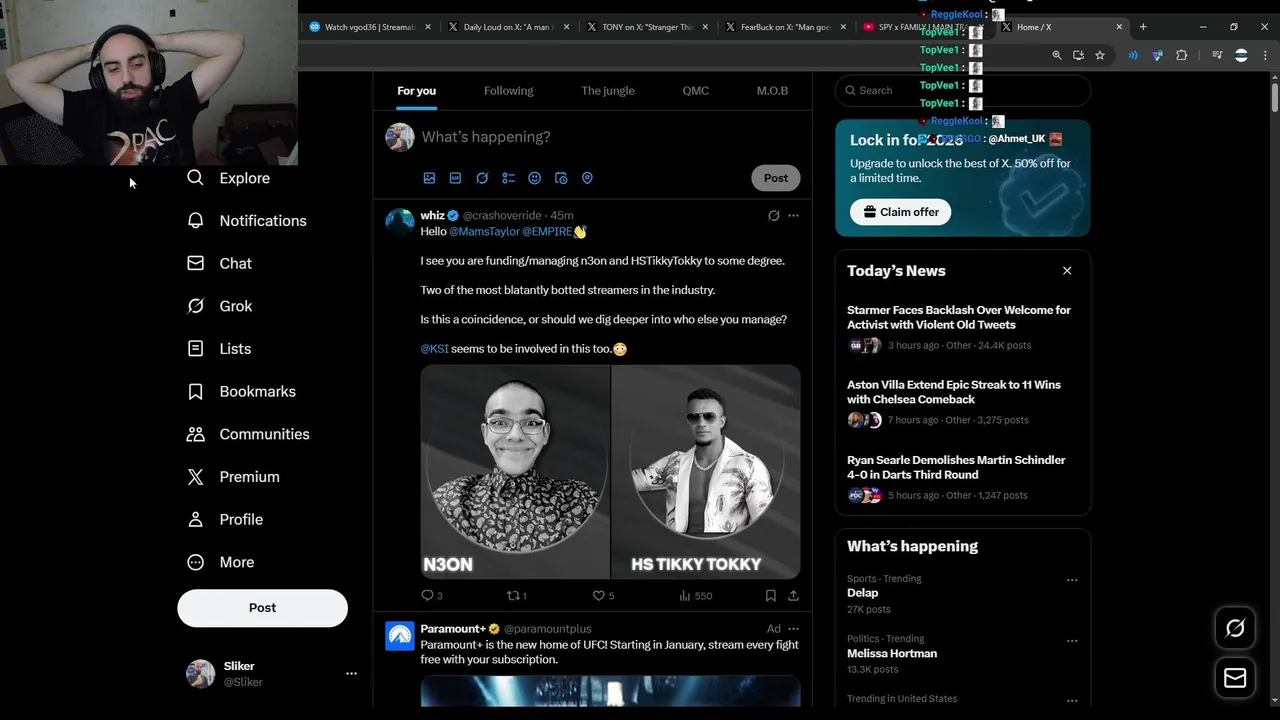1280x720 pixels.
Task: Click the large sidebar Post button
Action: pyautogui.click(x=263, y=608)
